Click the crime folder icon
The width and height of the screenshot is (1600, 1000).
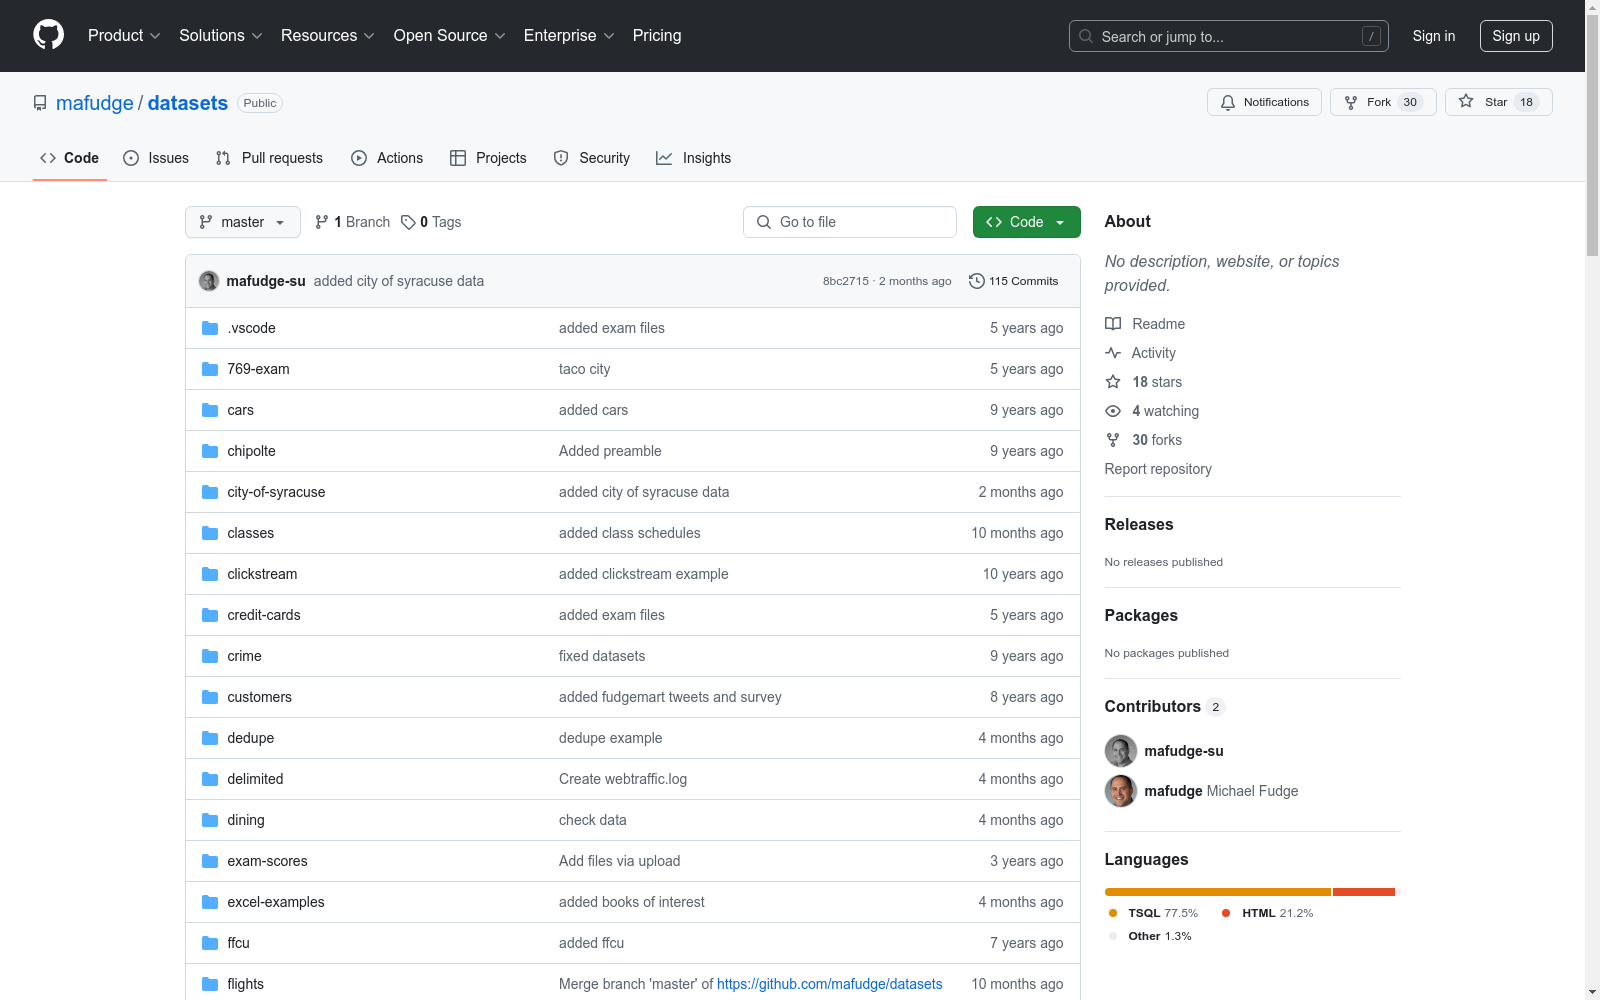pyautogui.click(x=210, y=656)
